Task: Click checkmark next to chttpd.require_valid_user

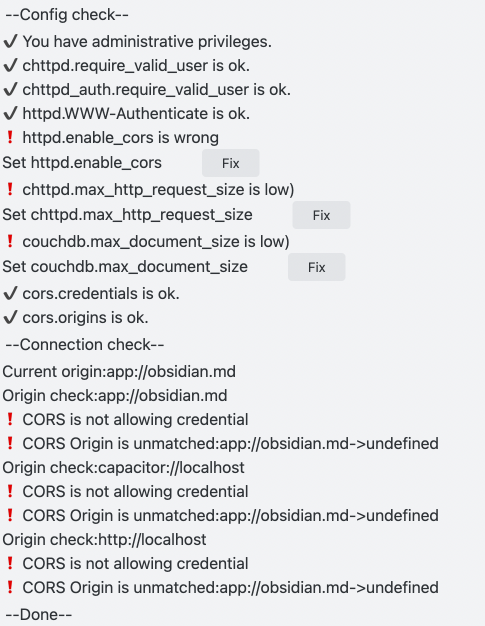Action: click(10, 65)
